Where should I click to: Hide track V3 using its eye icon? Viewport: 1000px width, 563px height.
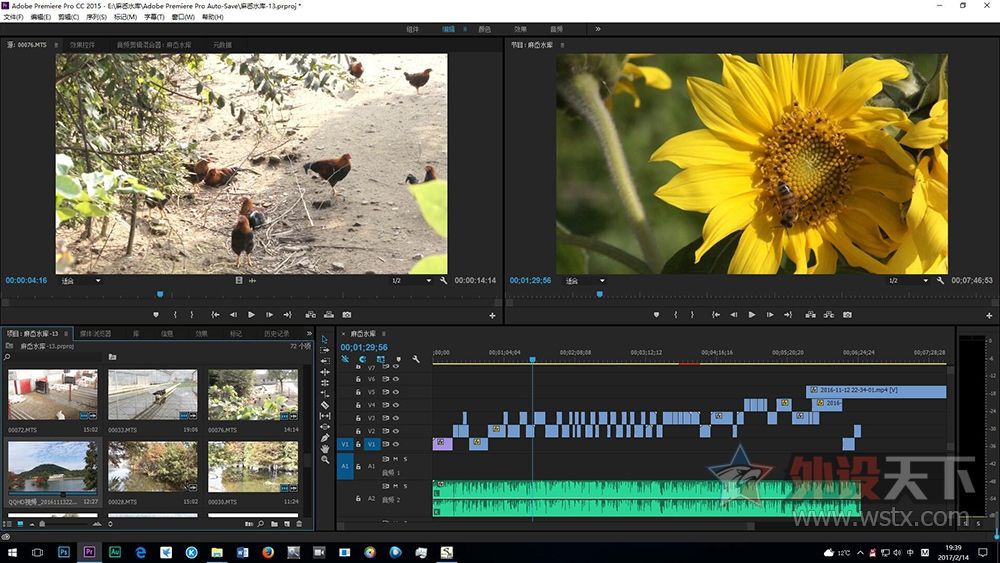pyautogui.click(x=396, y=418)
